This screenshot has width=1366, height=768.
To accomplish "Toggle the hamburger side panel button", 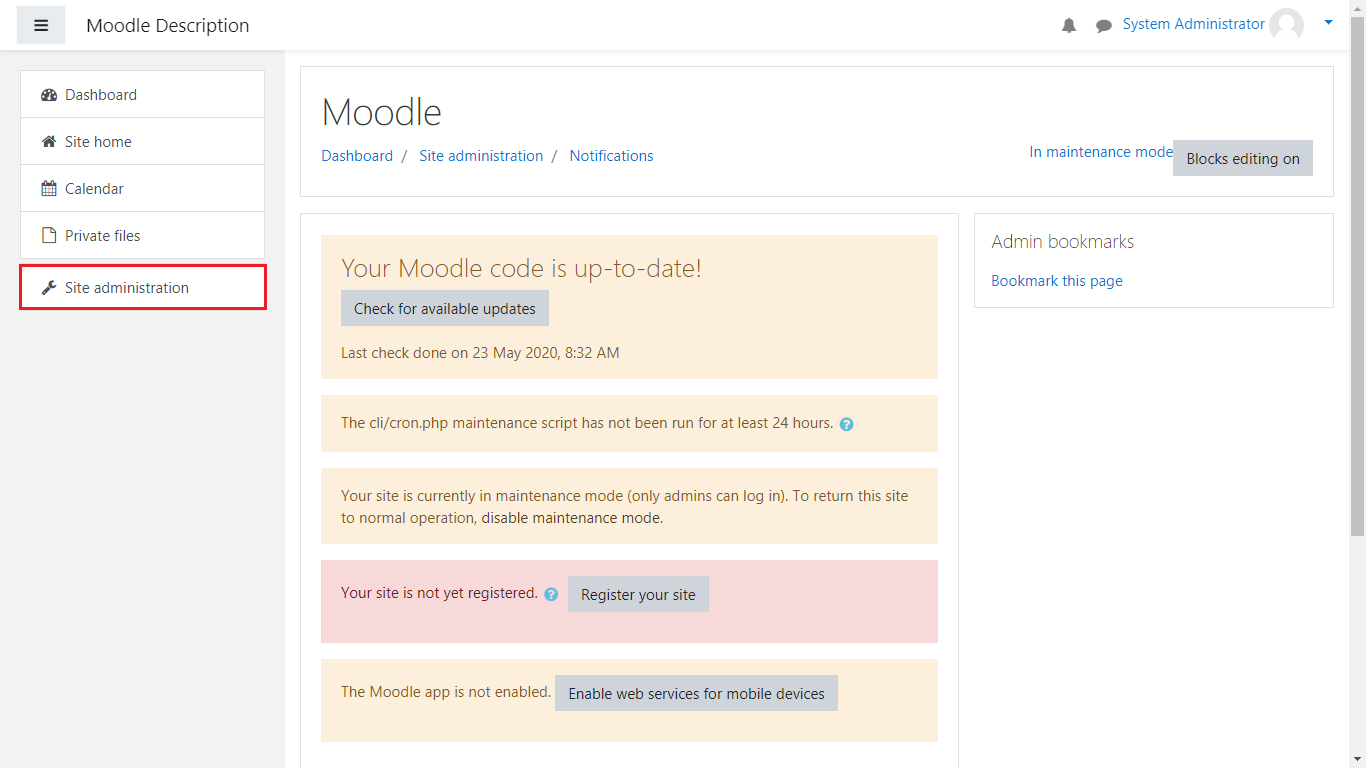I will click(x=41, y=25).
